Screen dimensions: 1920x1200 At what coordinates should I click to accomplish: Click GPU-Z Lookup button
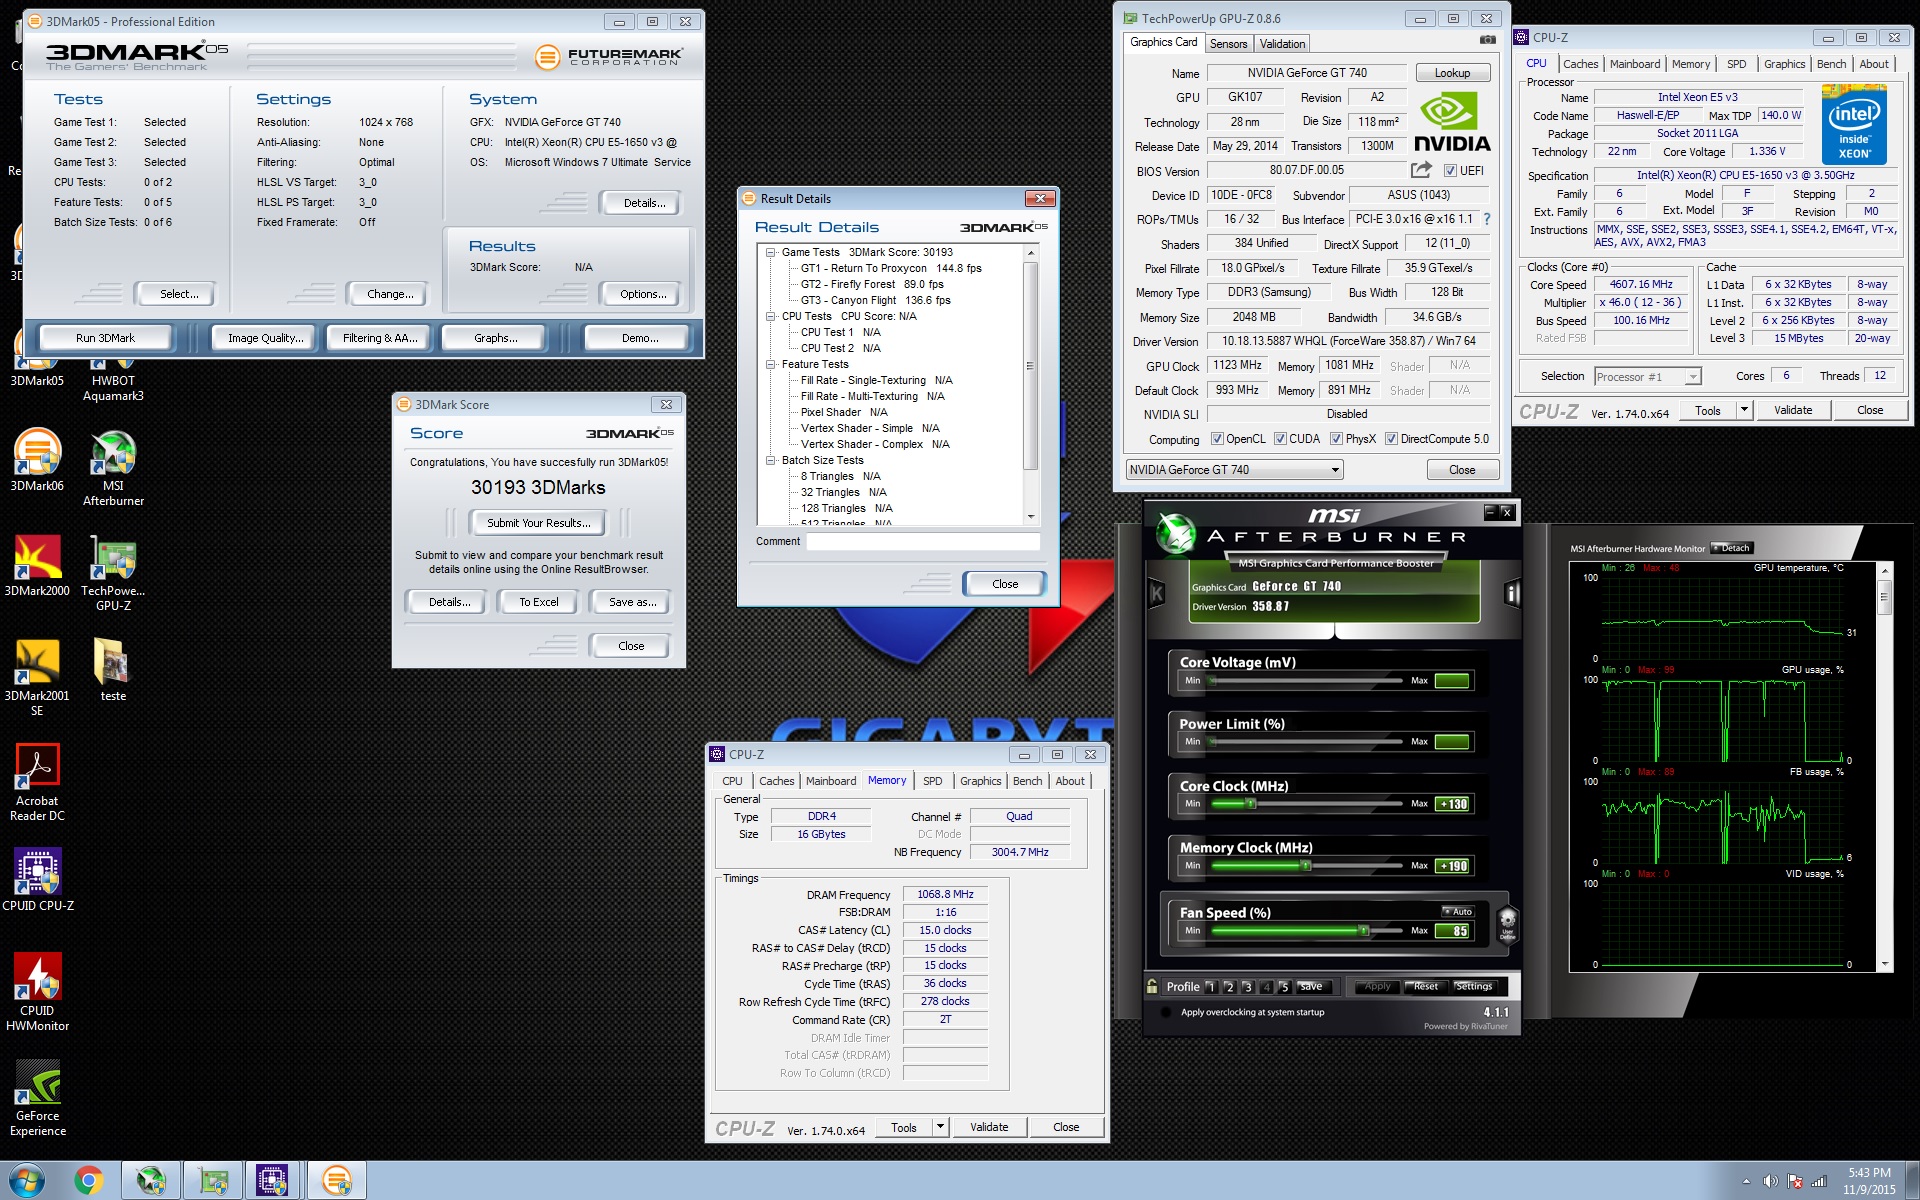click(1452, 73)
